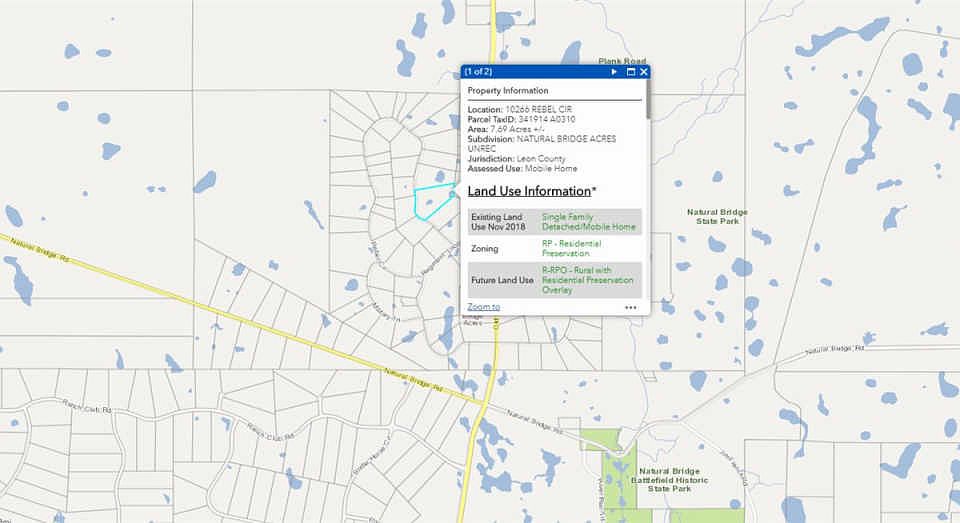
Task: Maximize the property information popup
Action: tap(631, 72)
